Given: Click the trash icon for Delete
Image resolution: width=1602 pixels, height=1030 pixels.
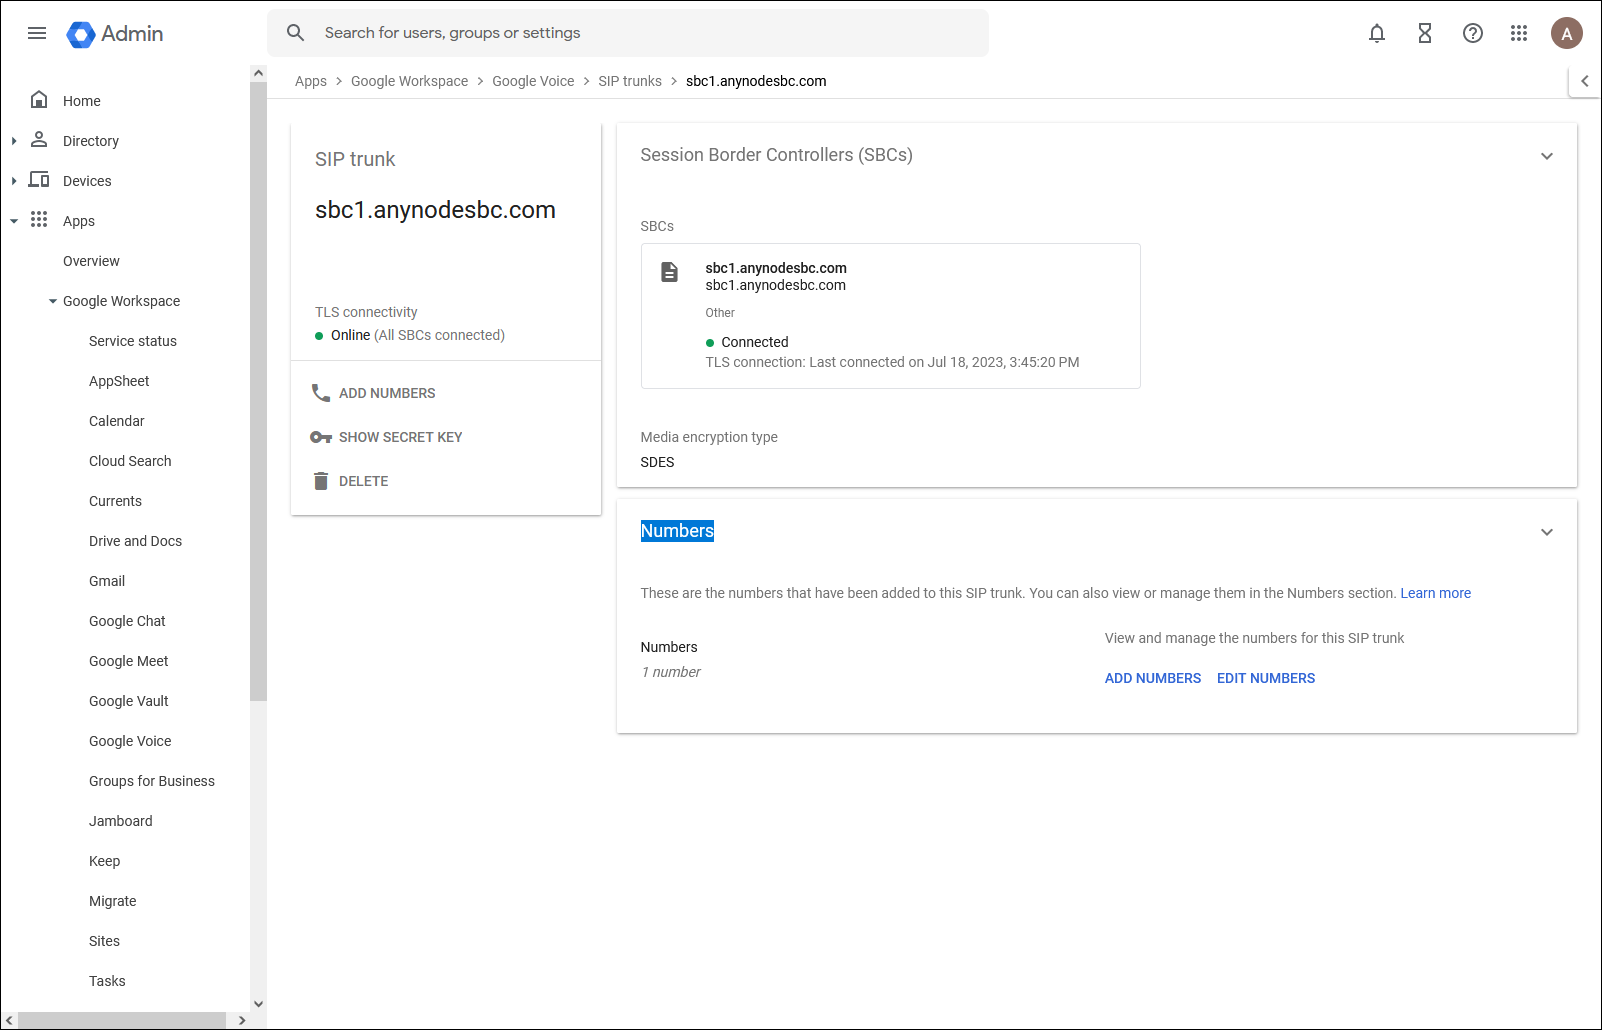Looking at the screenshot, I should [321, 481].
